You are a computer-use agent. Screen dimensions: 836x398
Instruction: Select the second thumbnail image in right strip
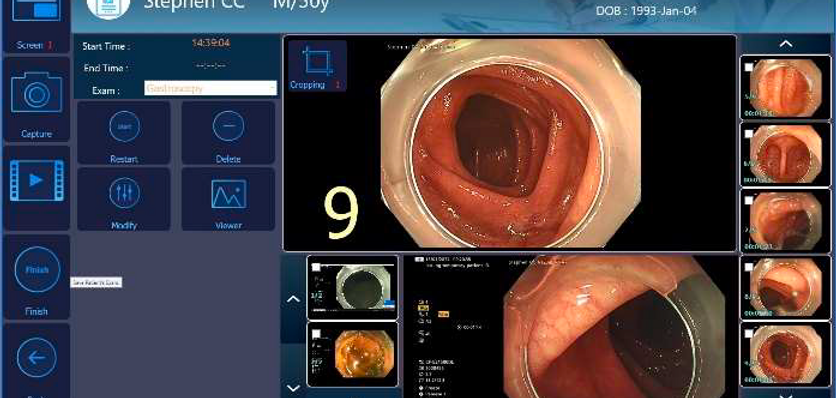pos(786,154)
